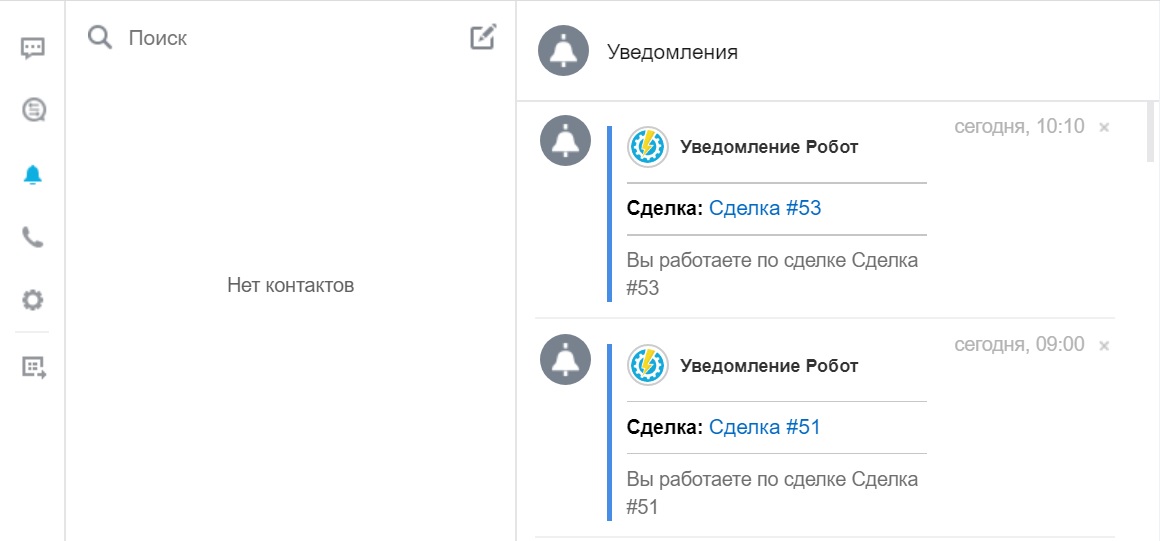Dismiss the 10:10 notification

(1104, 128)
